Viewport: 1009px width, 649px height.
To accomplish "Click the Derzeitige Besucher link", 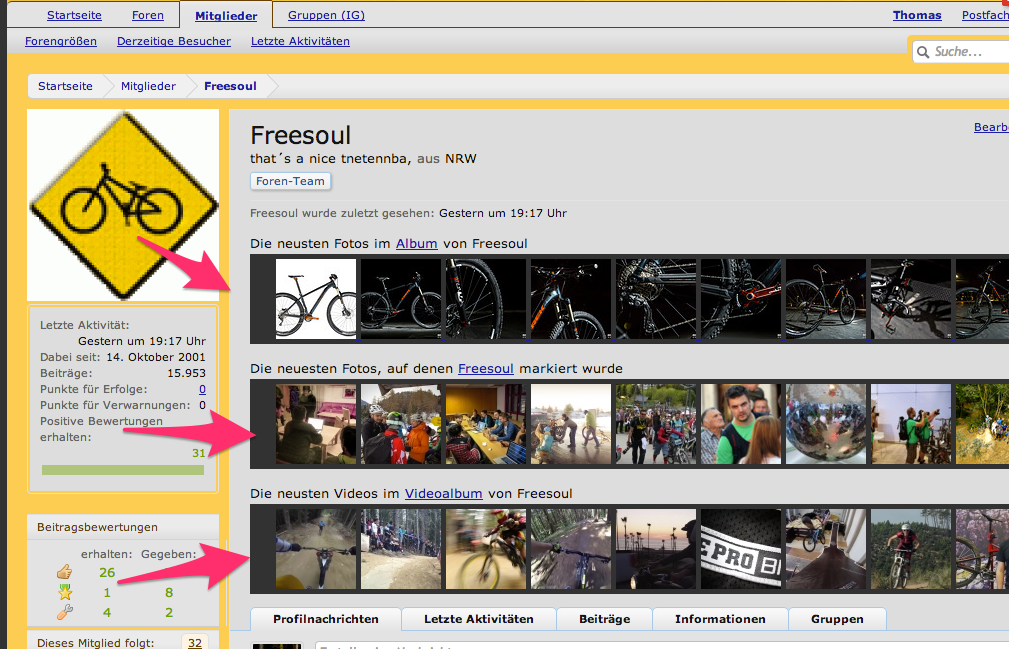I will [x=174, y=41].
